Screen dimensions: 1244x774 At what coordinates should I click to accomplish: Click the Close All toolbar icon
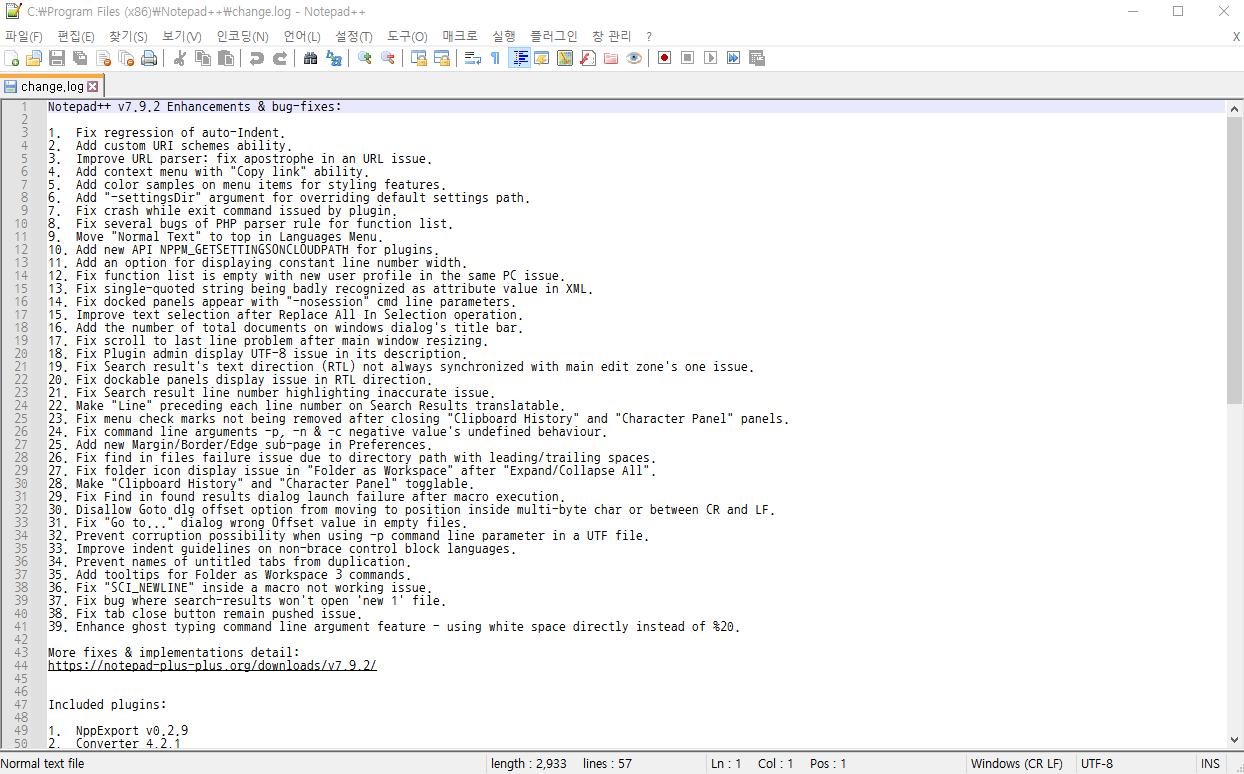[x=126, y=58]
